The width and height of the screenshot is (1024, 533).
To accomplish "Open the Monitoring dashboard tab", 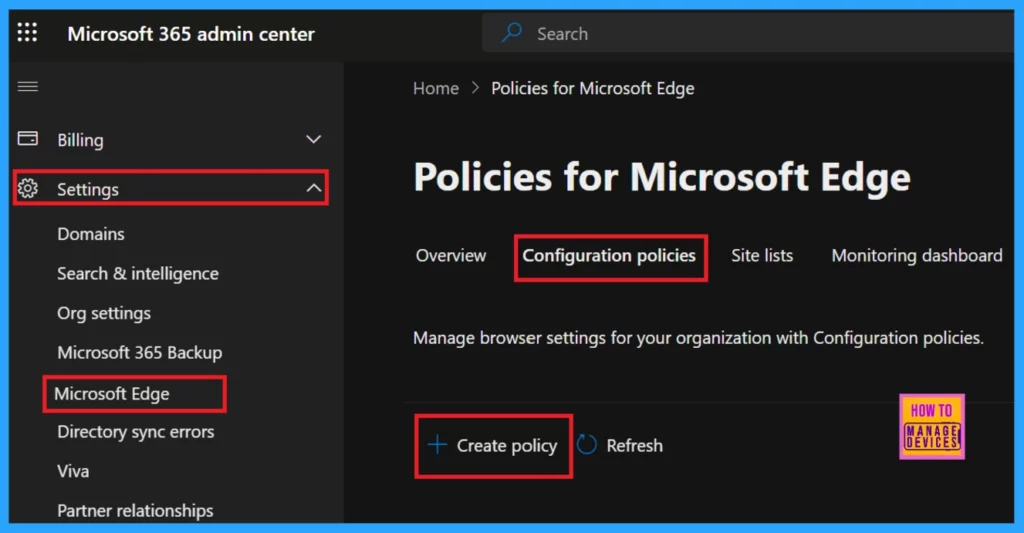I will [916, 255].
